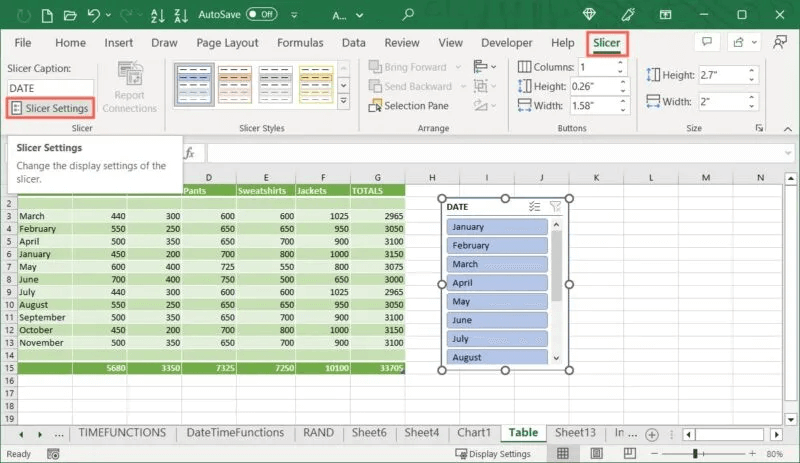Viewport: 800px width, 463px height.
Task: Select the February slicer item
Action: click(497, 246)
